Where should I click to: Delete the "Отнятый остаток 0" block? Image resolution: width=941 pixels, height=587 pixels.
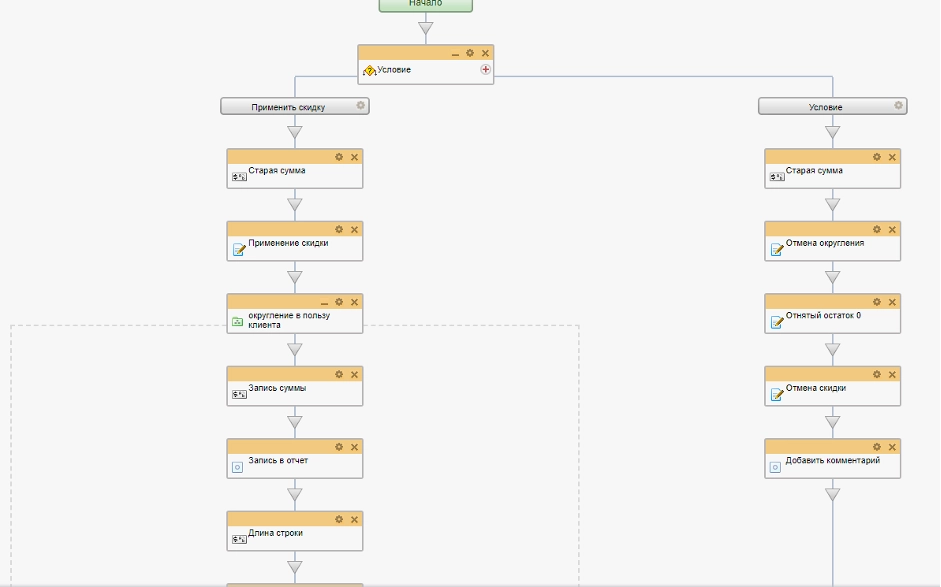point(892,302)
